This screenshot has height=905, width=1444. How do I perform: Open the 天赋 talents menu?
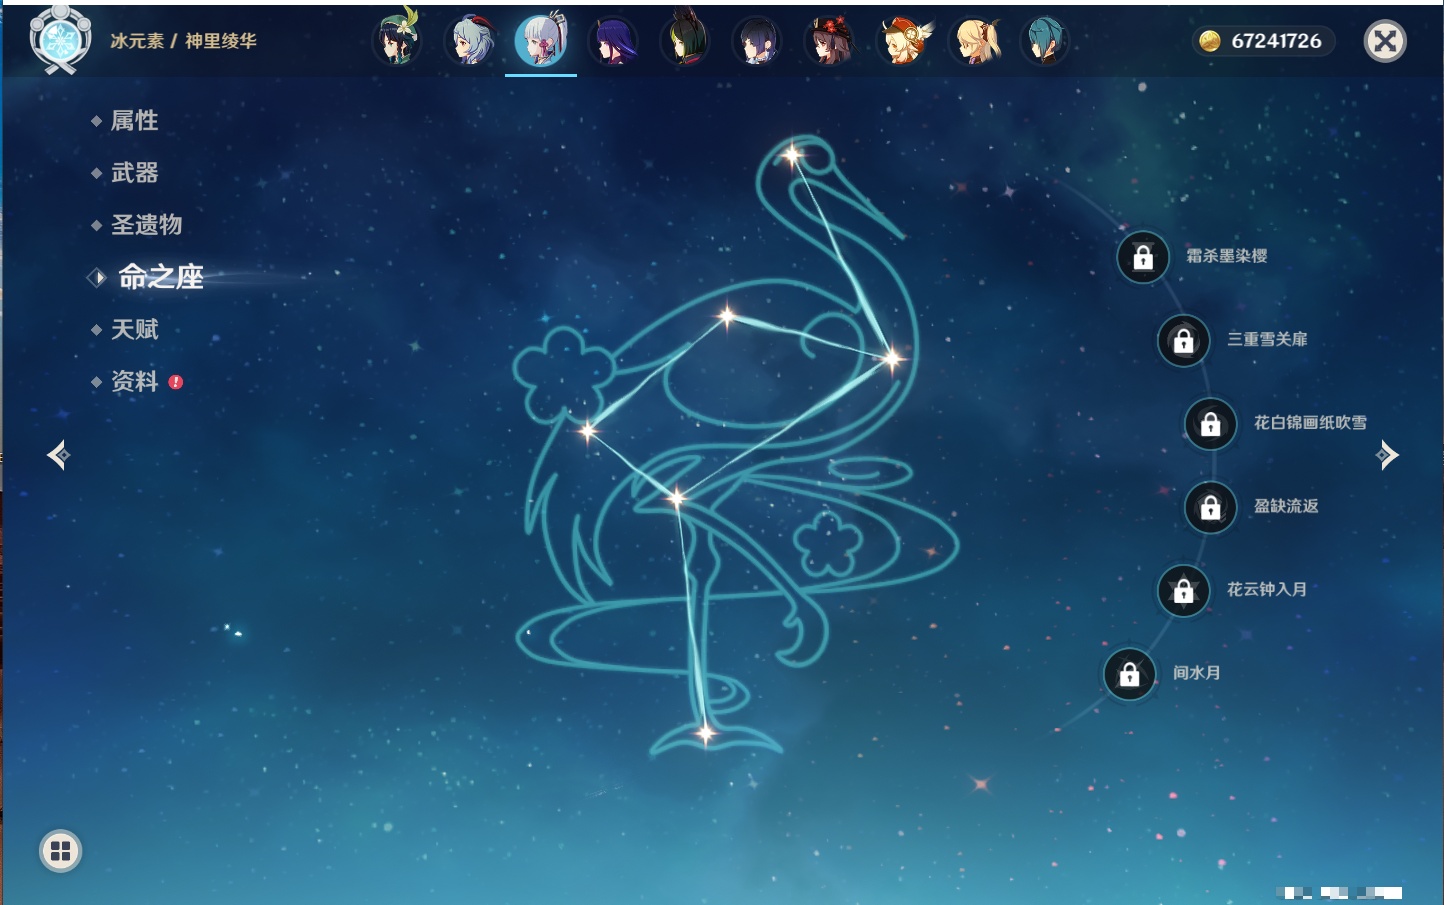(x=135, y=329)
